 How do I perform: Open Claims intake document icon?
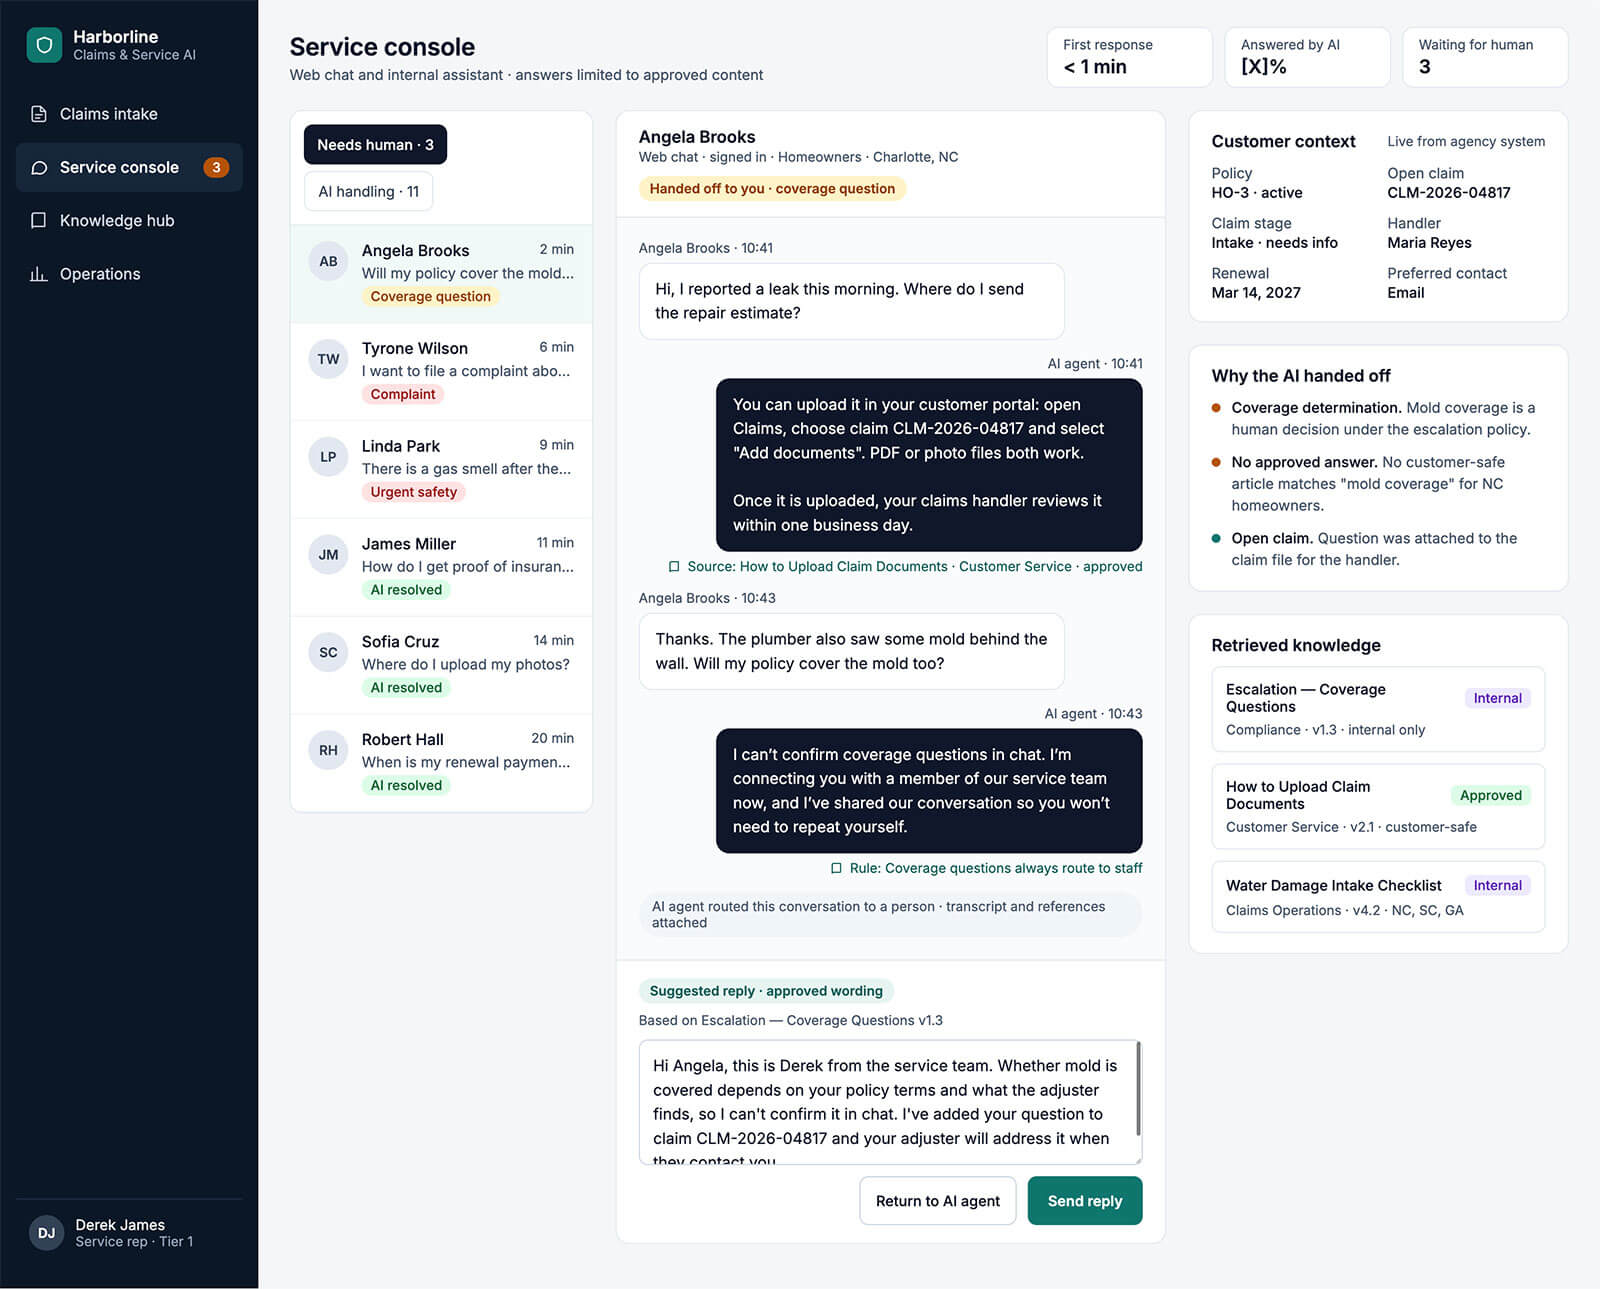(x=39, y=114)
